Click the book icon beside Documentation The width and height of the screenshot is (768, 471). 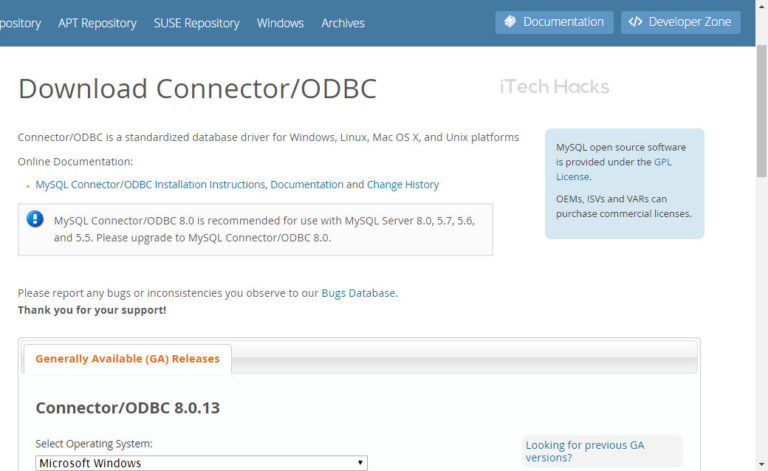(510, 22)
